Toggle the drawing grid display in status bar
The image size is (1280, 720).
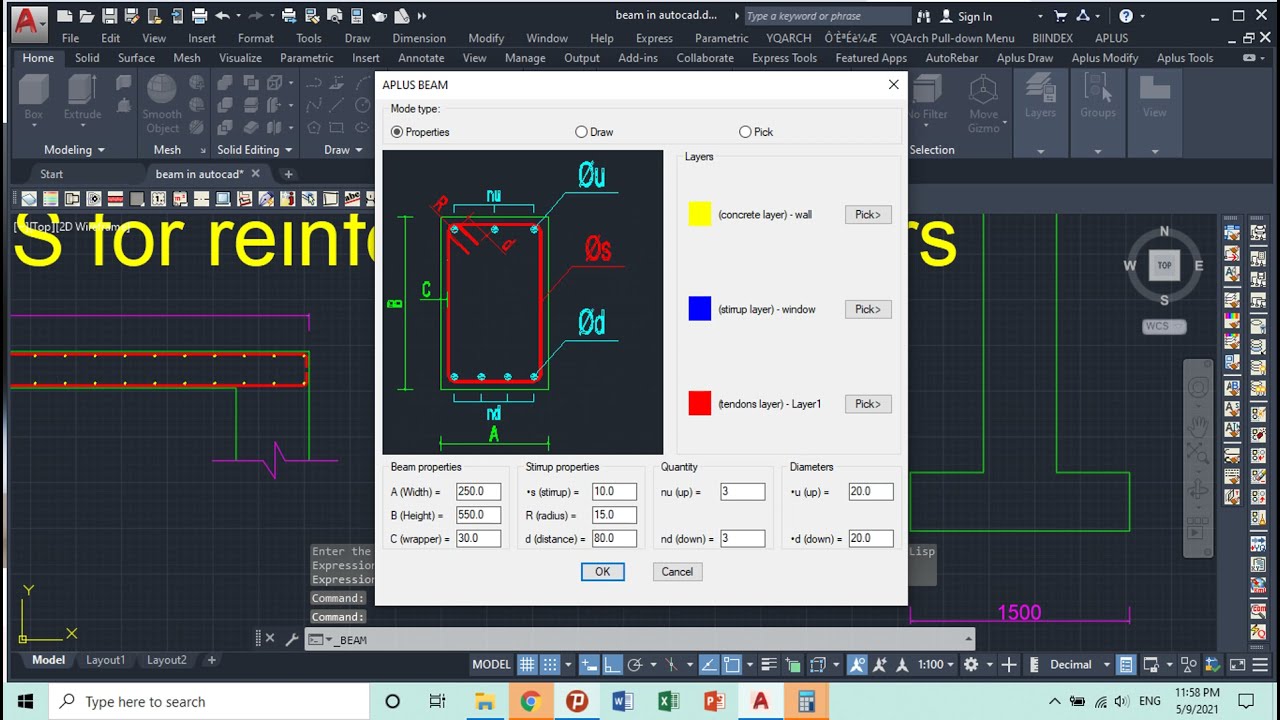coord(527,665)
